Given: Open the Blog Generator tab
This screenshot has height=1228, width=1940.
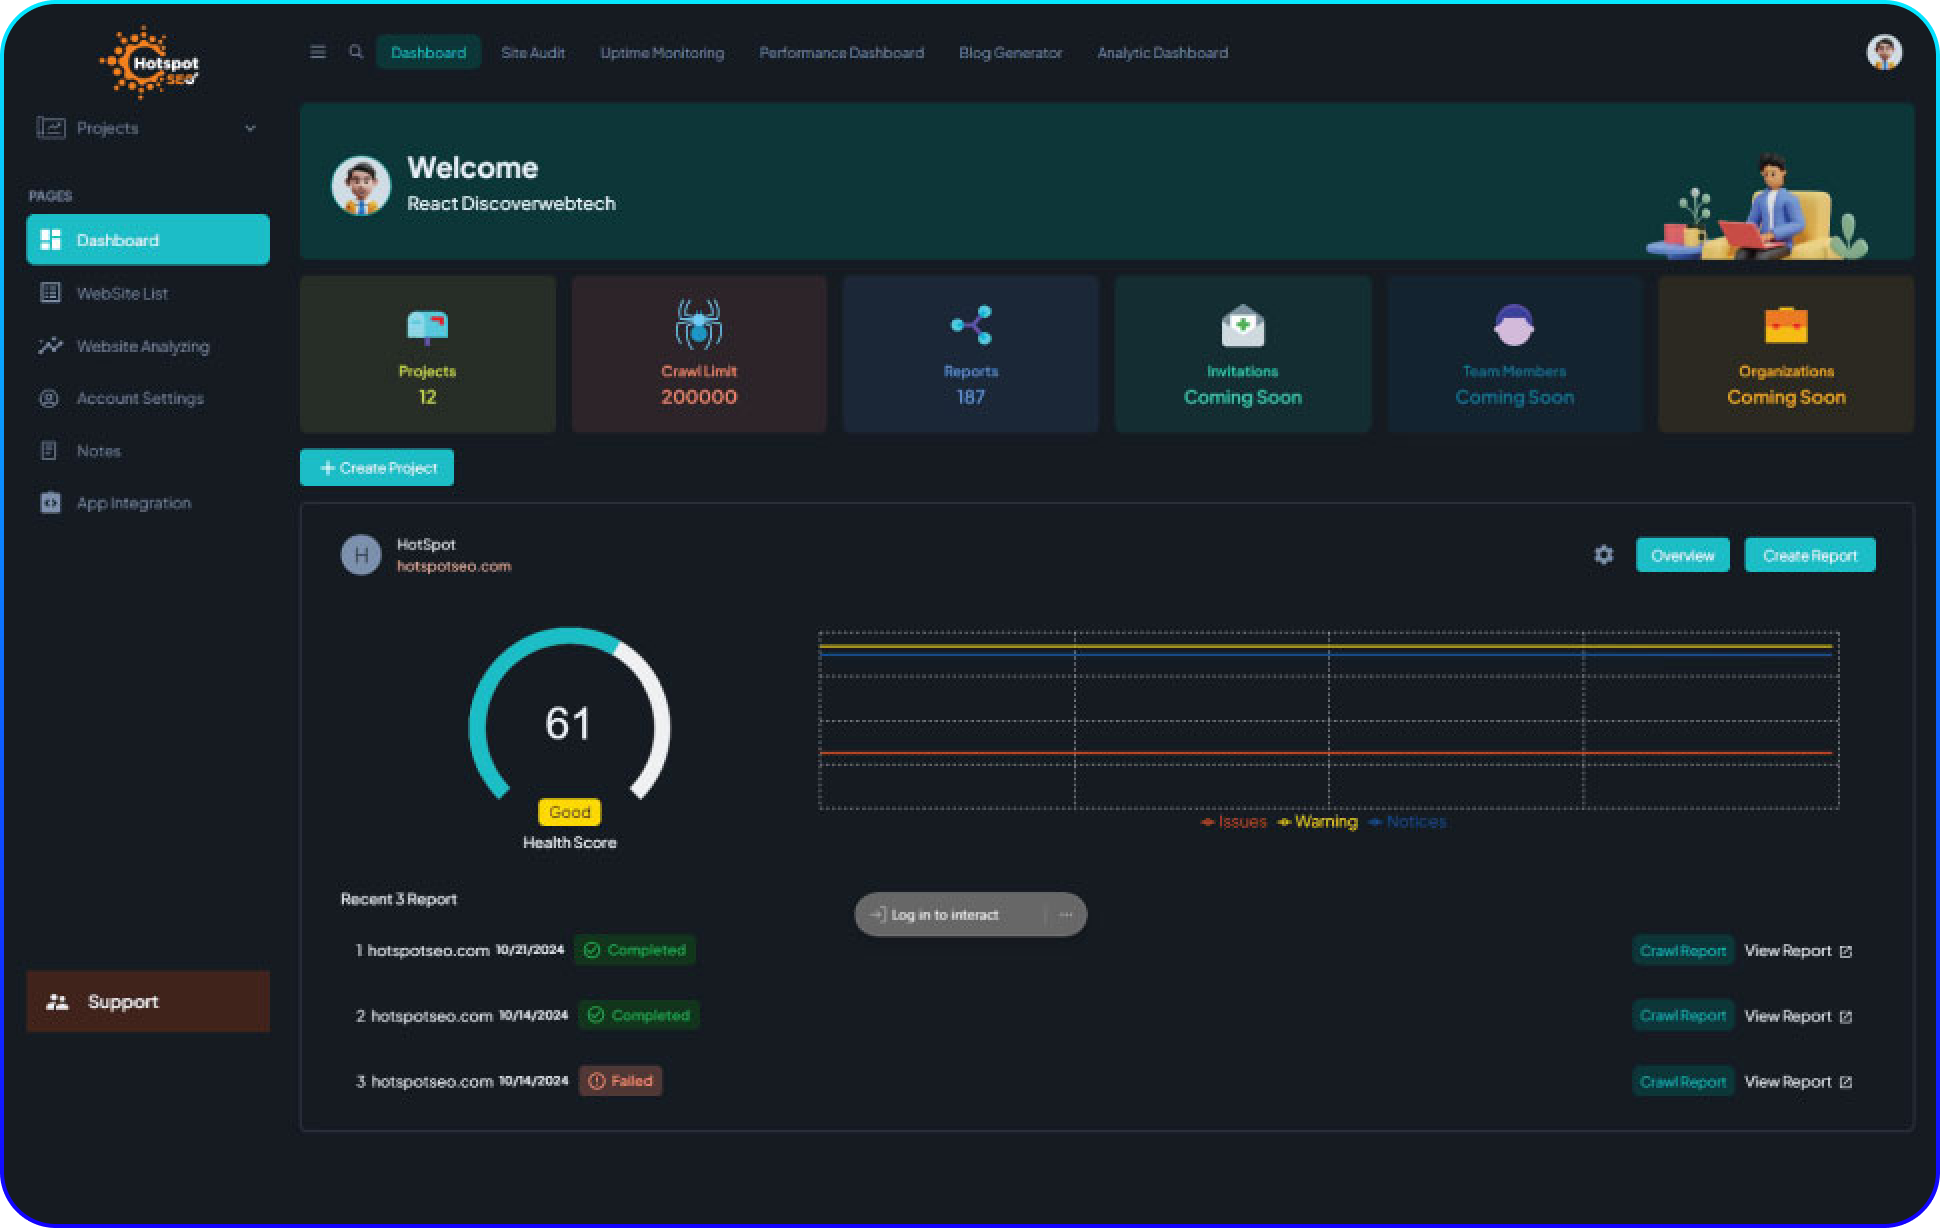Looking at the screenshot, I should click(1010, 52).
